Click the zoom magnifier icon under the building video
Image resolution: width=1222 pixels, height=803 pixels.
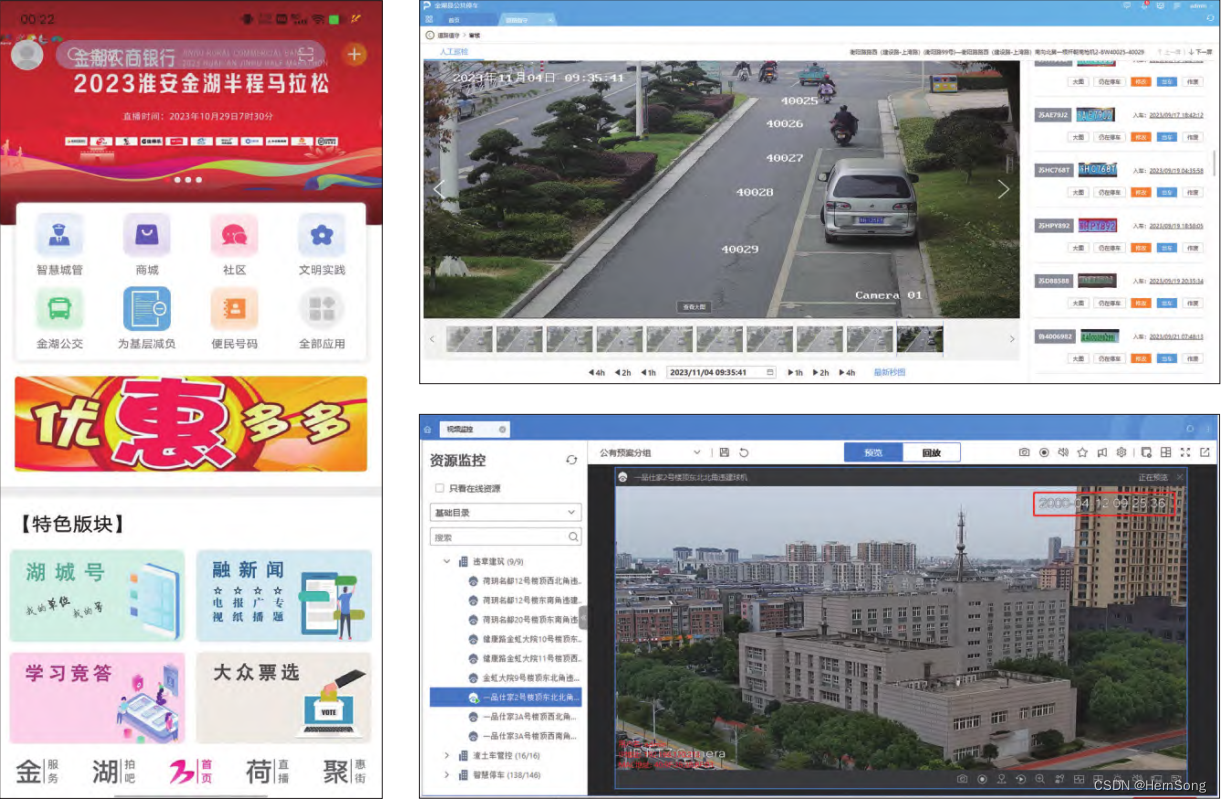pos(1040,779)
